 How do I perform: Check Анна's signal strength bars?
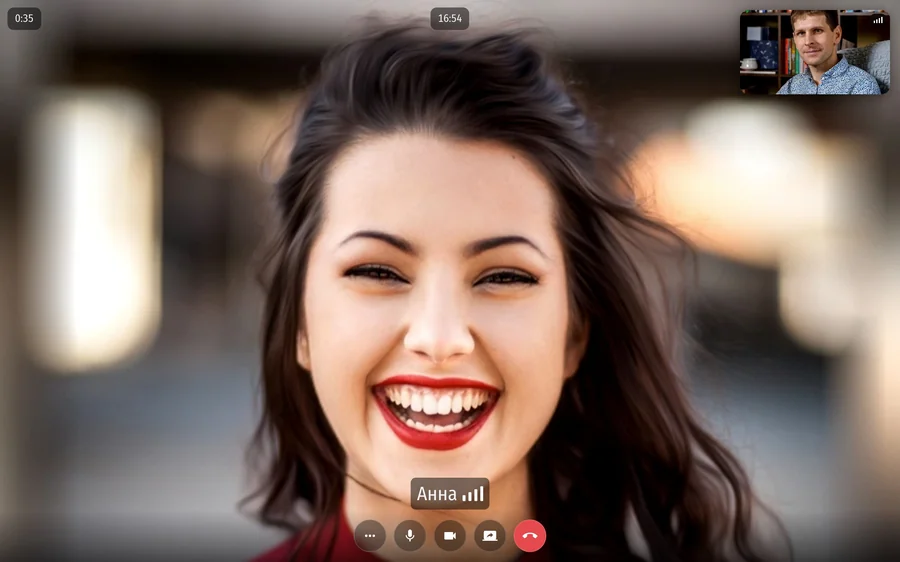click(x=473, y=494)
